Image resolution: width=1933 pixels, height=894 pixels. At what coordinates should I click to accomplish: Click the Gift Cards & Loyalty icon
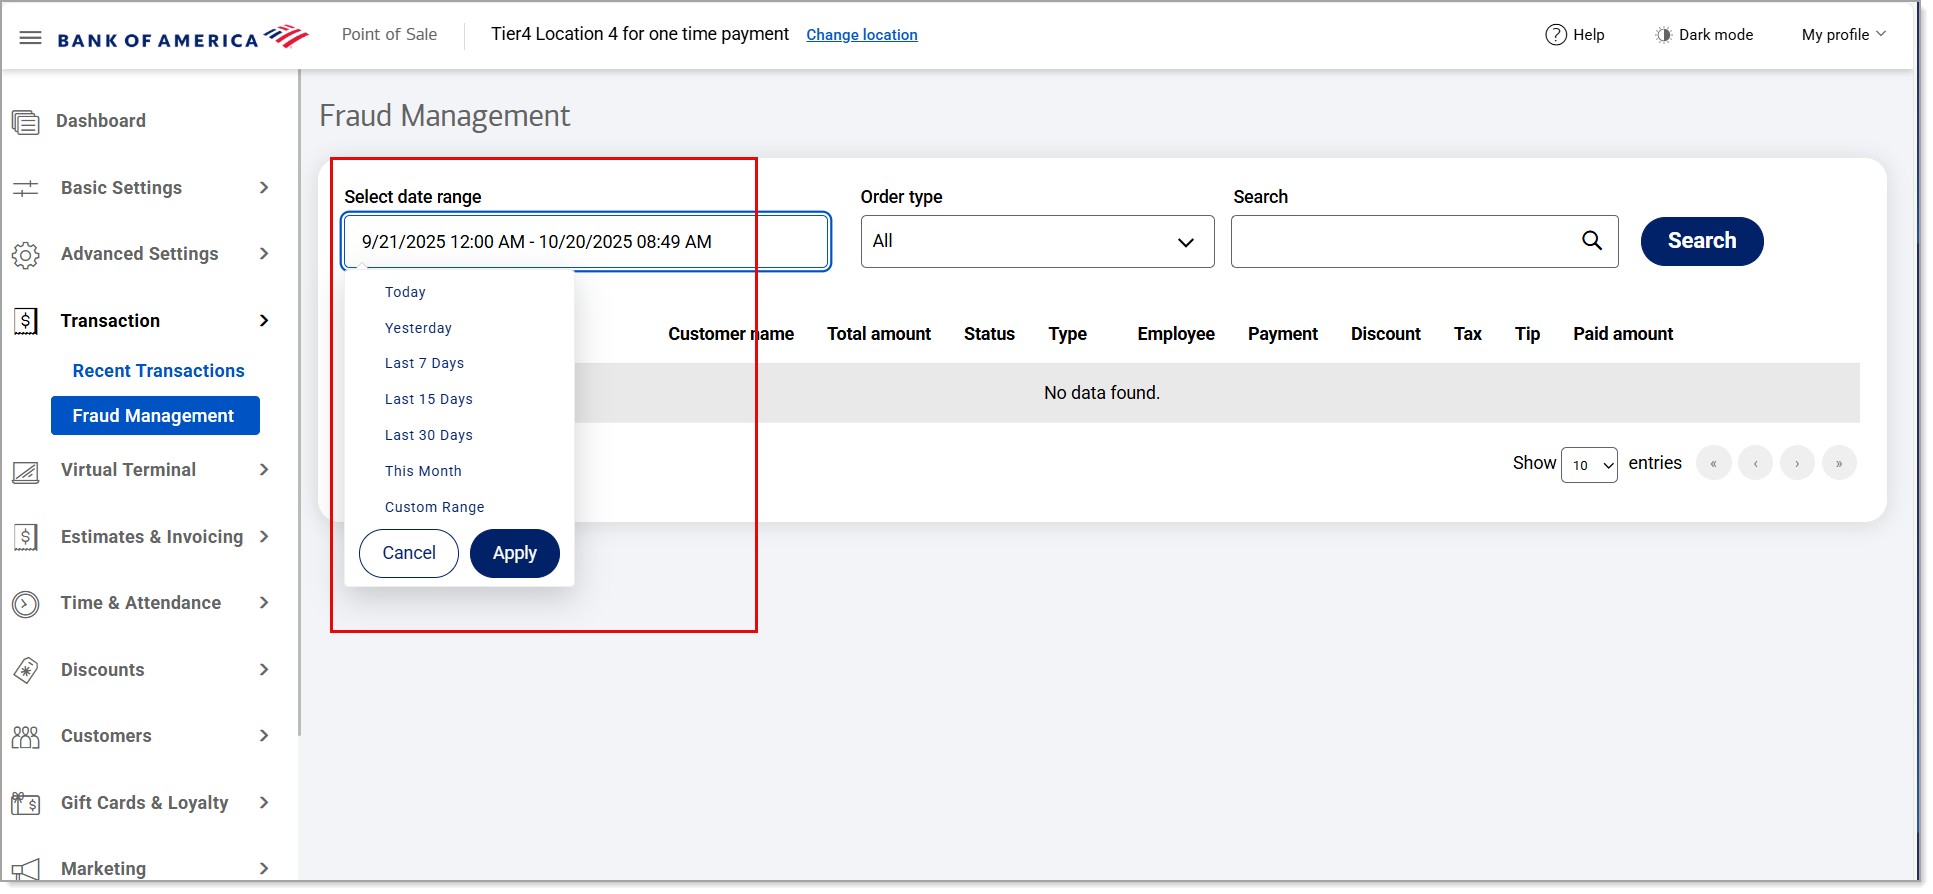26,803
